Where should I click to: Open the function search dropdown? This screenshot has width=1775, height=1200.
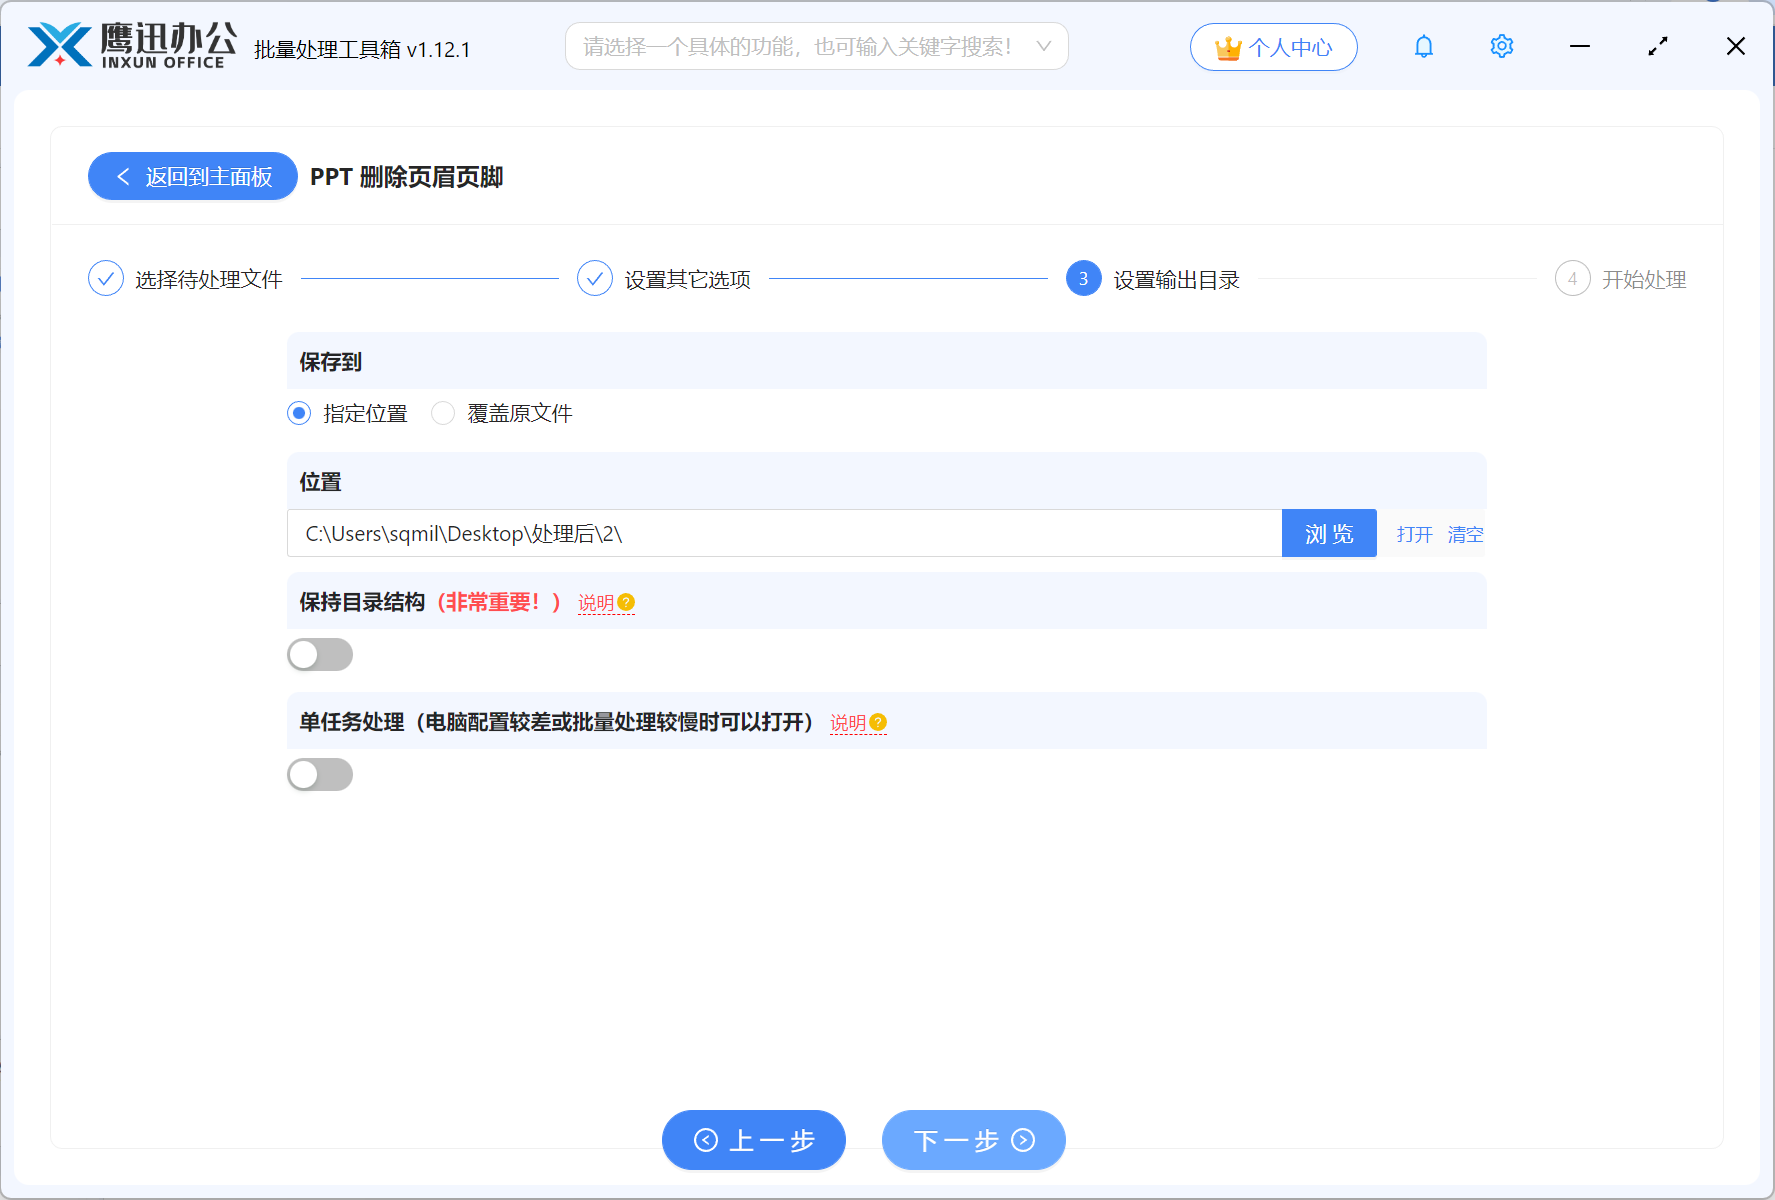(x=1043, y=45)
